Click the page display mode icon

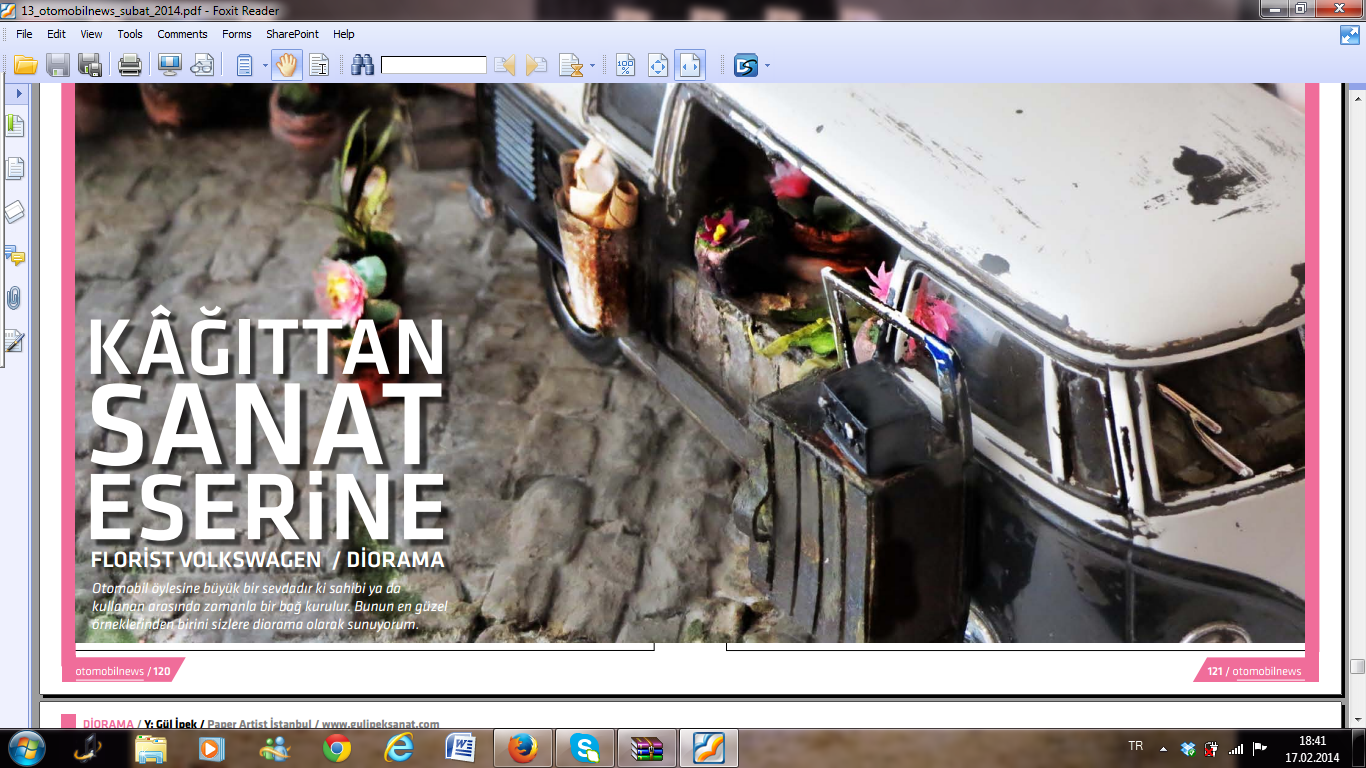click(244, 66)
